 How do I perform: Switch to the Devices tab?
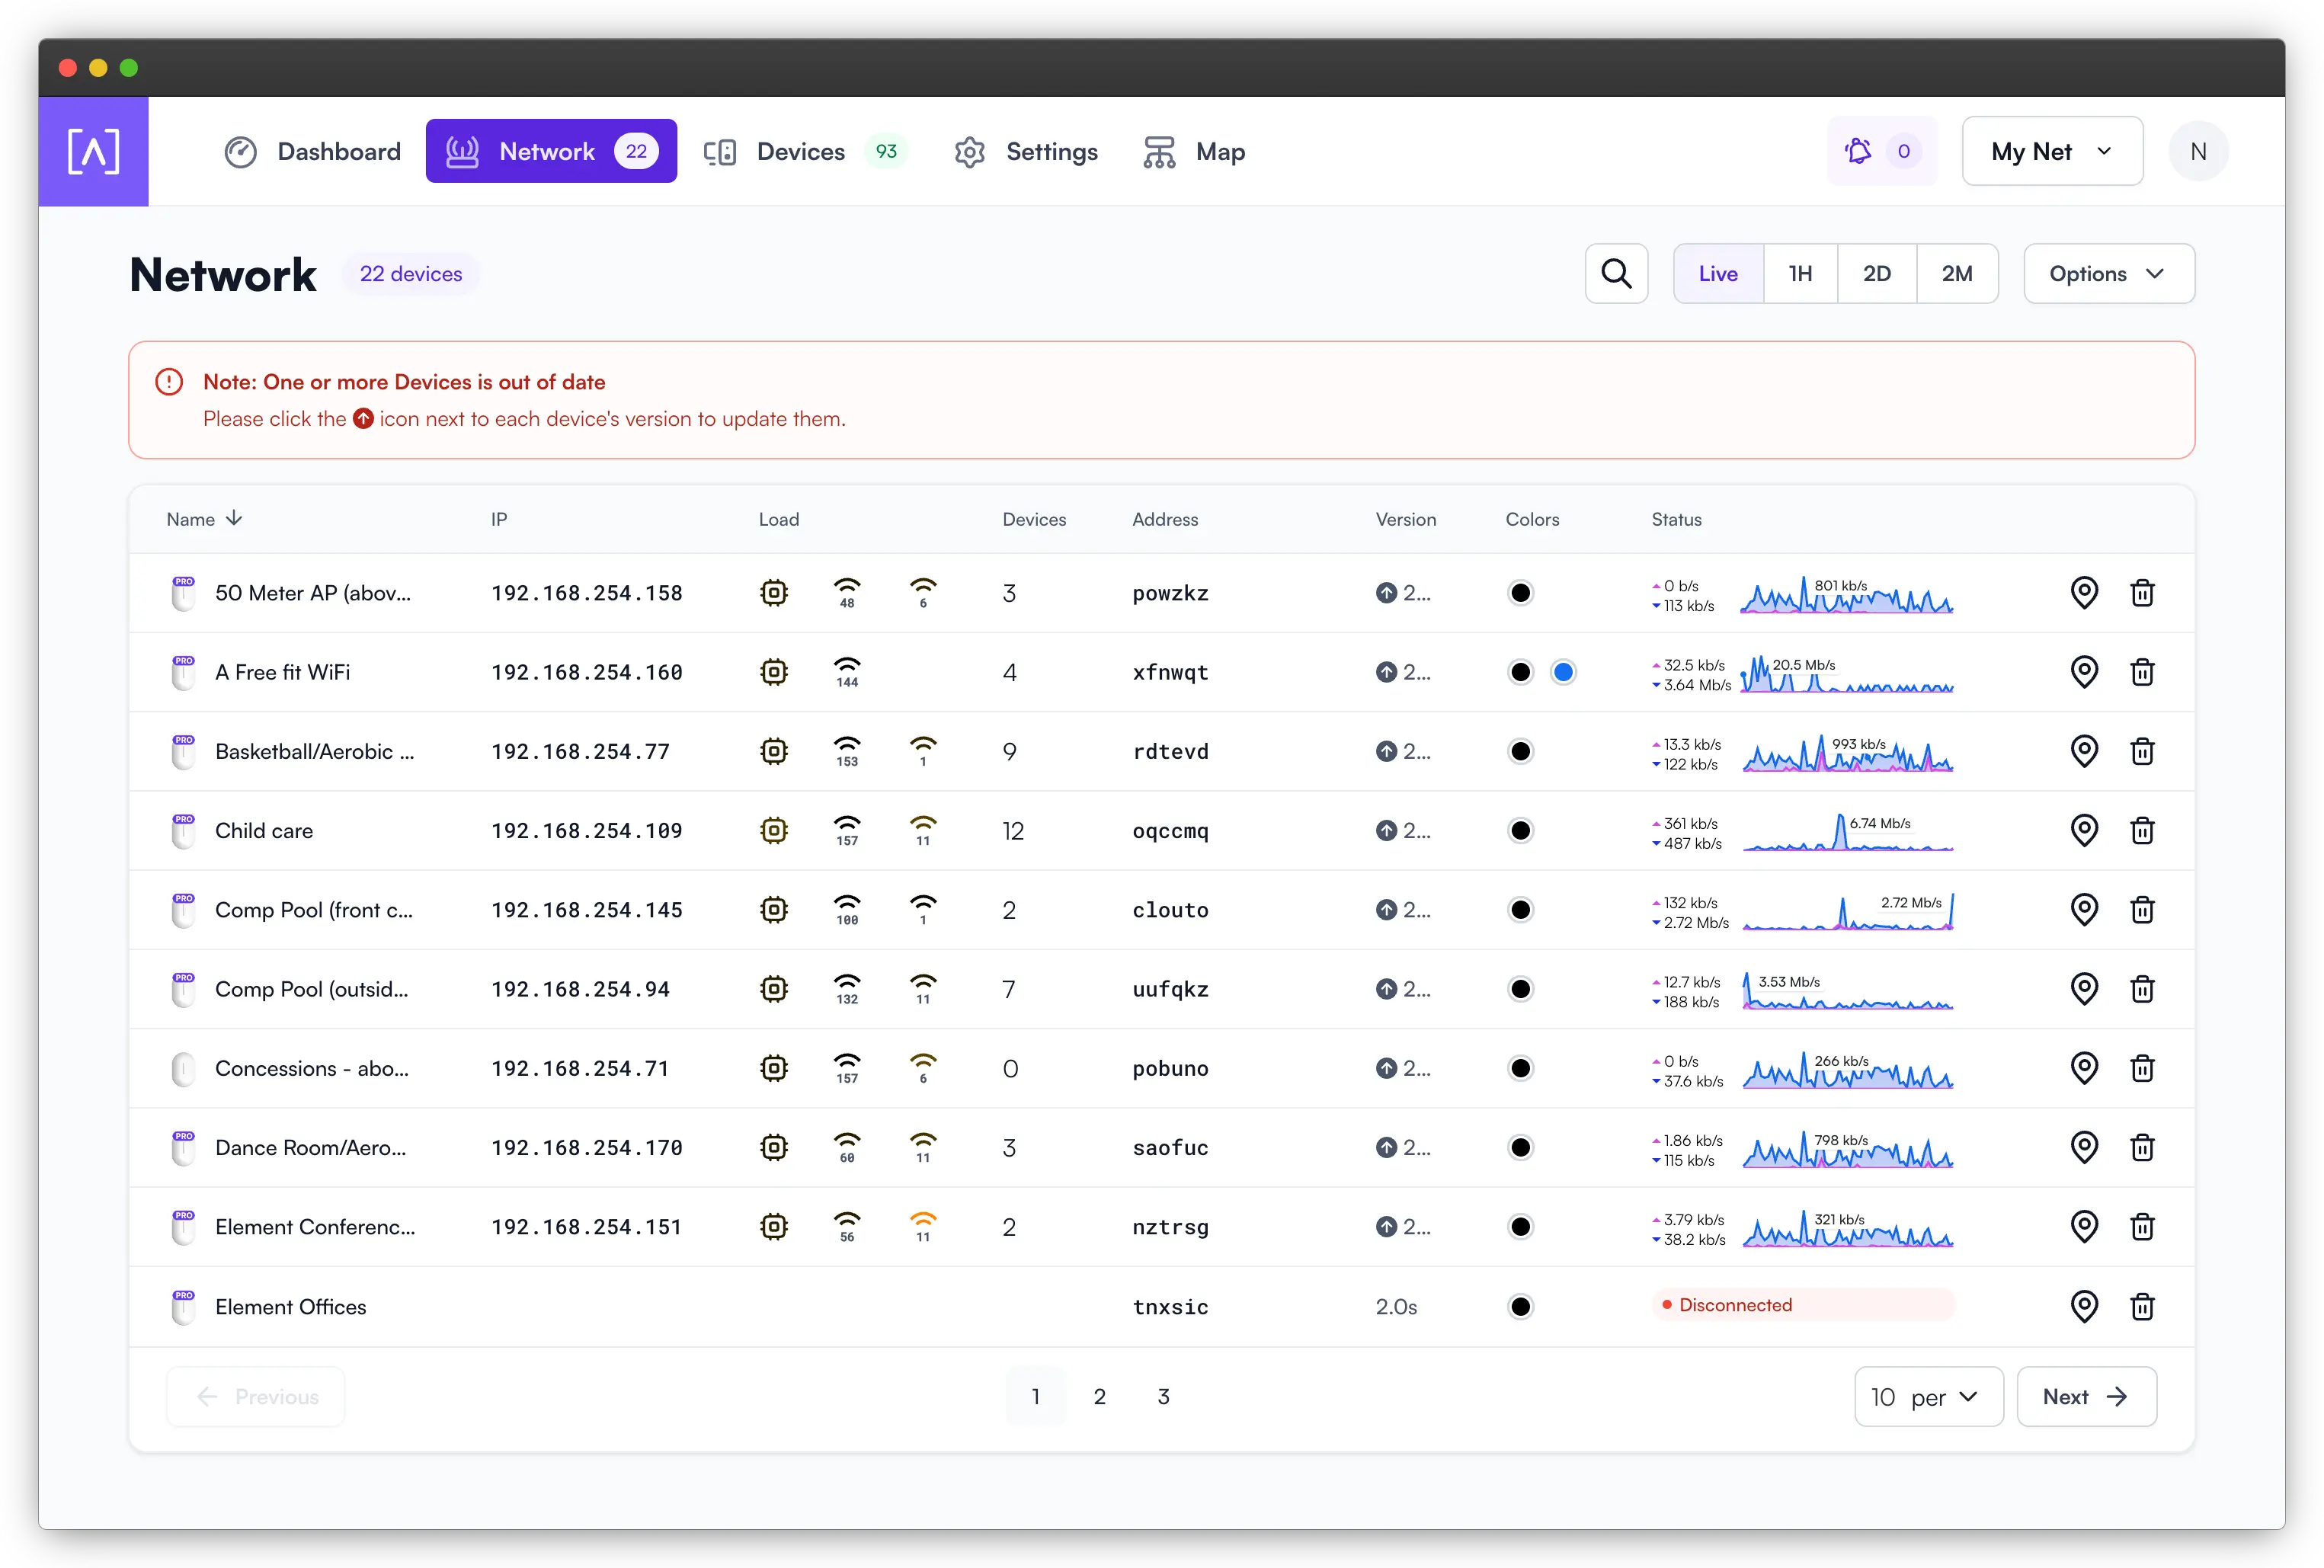(800, 151)
